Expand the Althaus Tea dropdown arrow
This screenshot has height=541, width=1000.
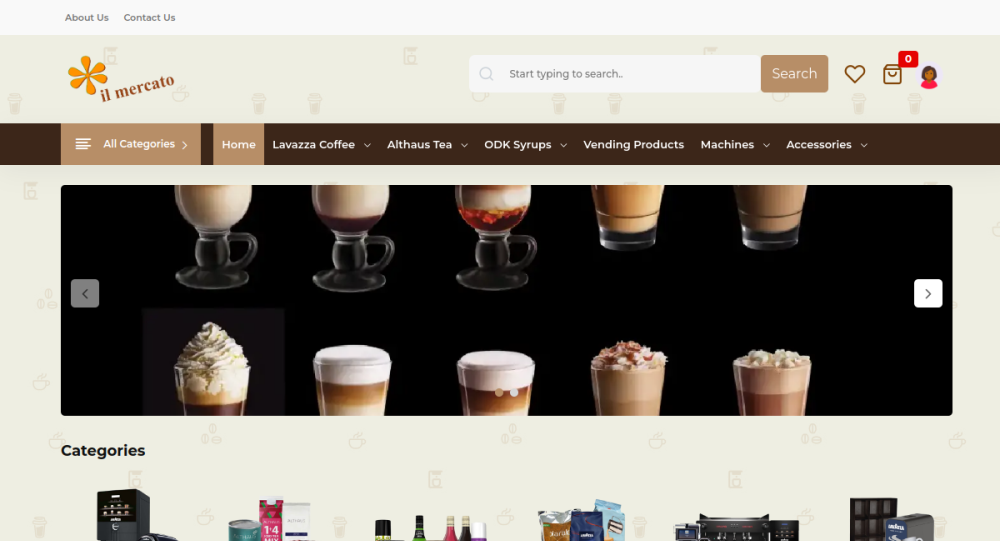coord(464,145)
